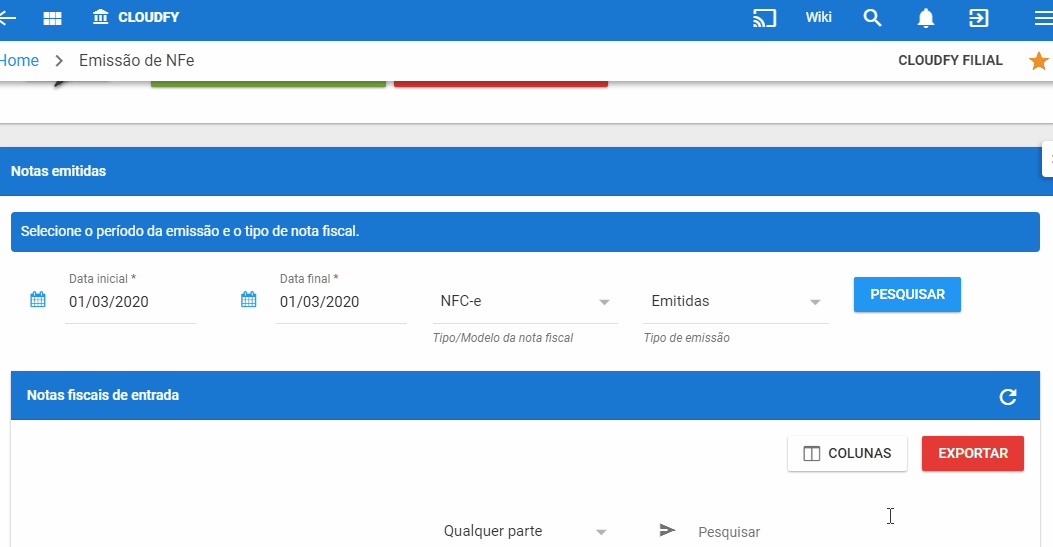Open the Wiki link
This screenshot has width=1053, height=547.
coord(819,17)
